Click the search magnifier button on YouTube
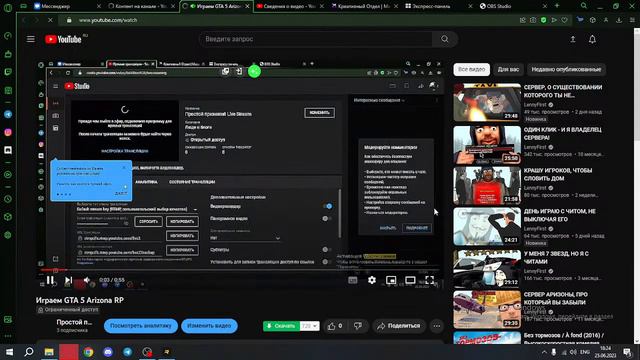Image resolution: width=640 pixels, height=360 pixels. [444, 39]
